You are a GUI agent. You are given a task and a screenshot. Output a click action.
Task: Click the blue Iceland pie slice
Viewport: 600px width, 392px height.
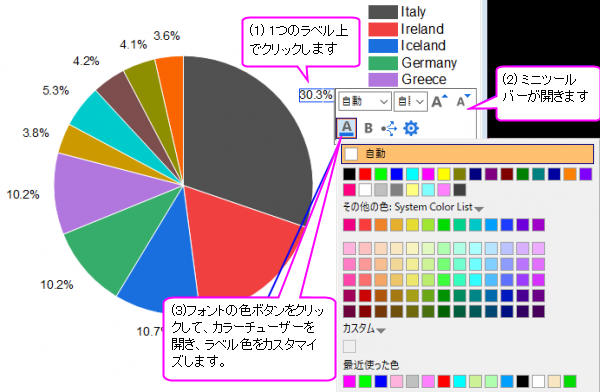pyautogui.click(x=165, y=268)
